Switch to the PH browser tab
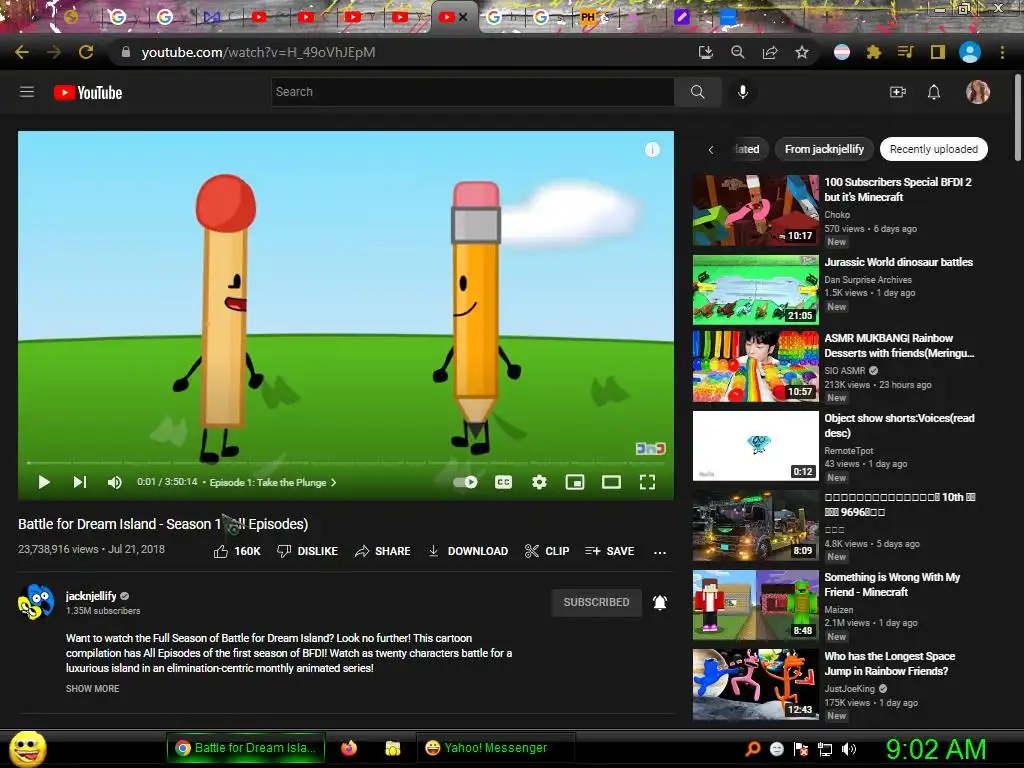This screenshot has width=1024, height=768. tap(588, 17)
